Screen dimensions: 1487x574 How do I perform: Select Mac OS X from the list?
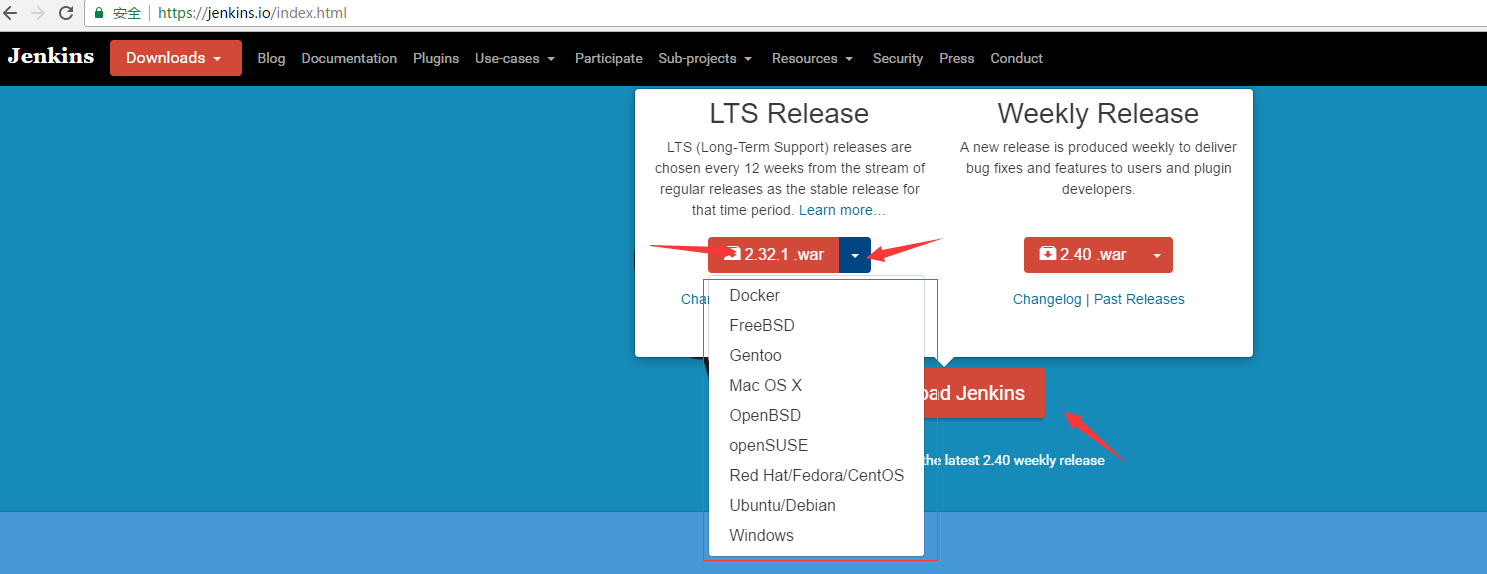pyautogui.click(x=816, y=386)
